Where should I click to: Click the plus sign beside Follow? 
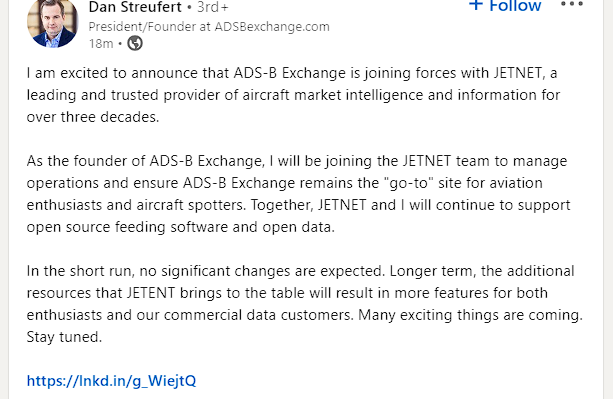click(475, 5)
